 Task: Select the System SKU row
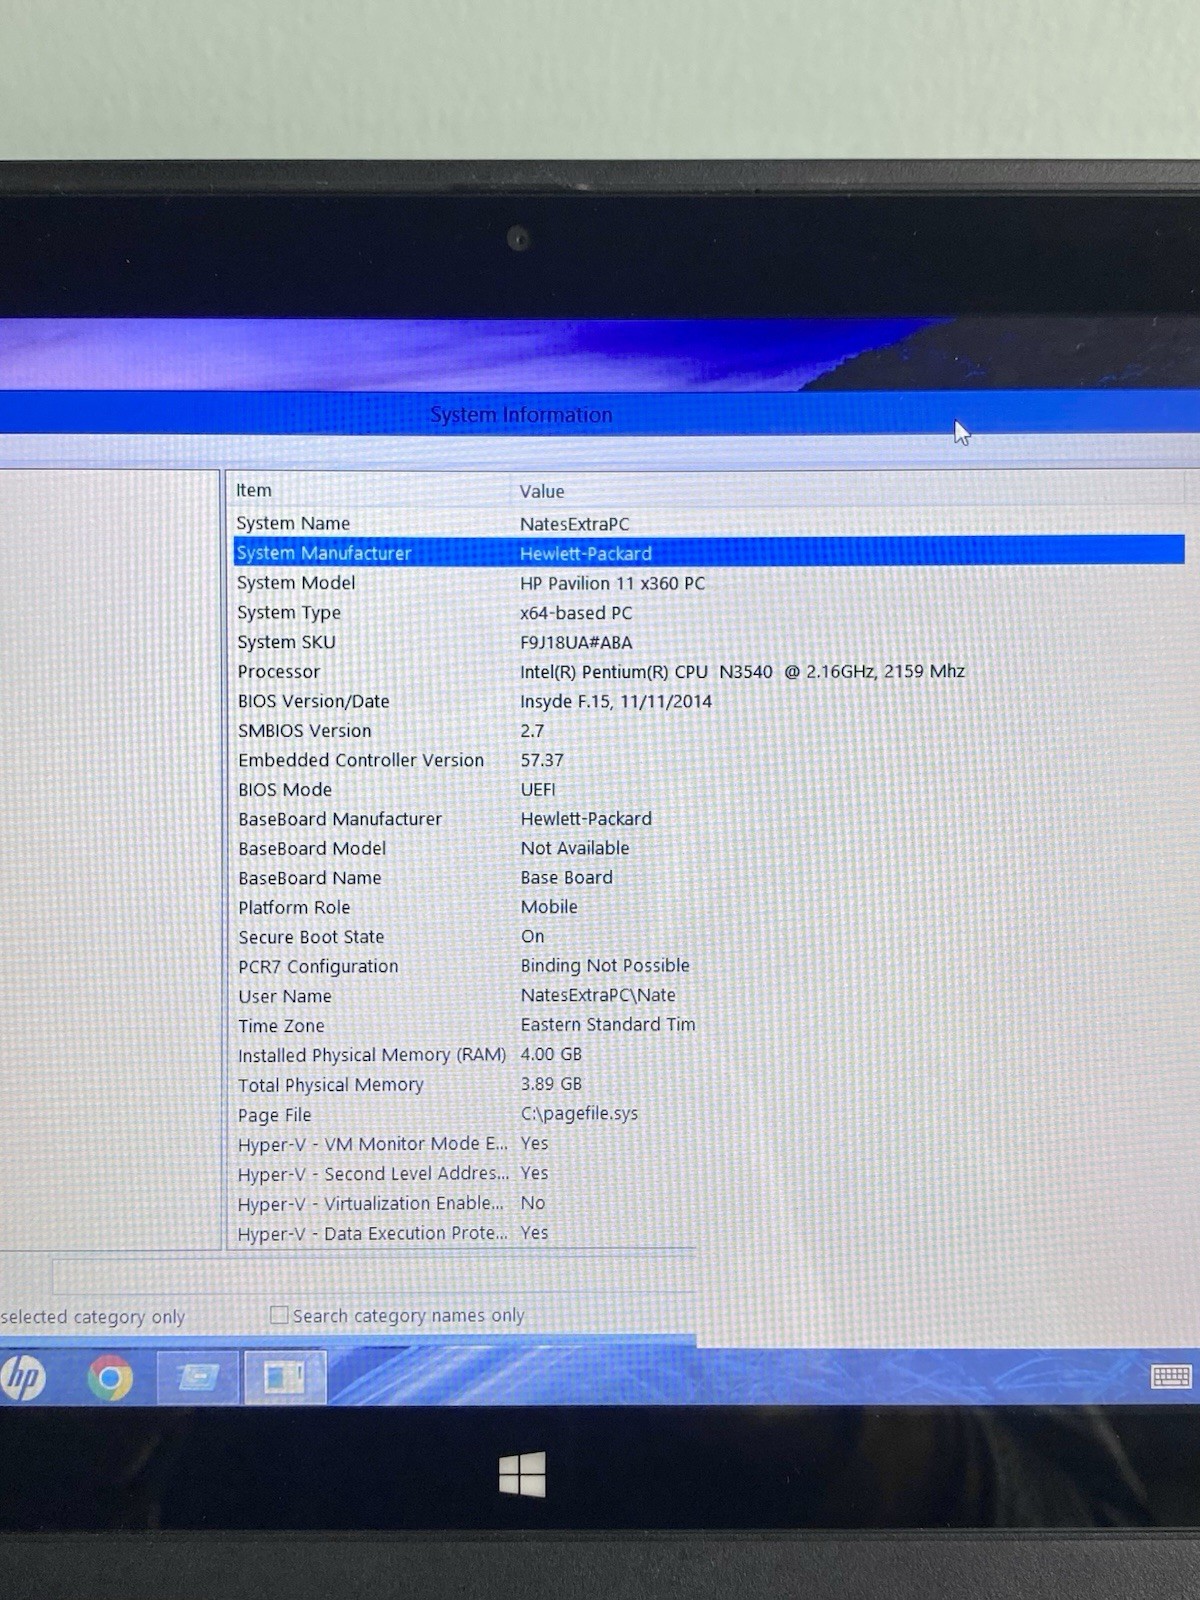click(x=708, y=642)
